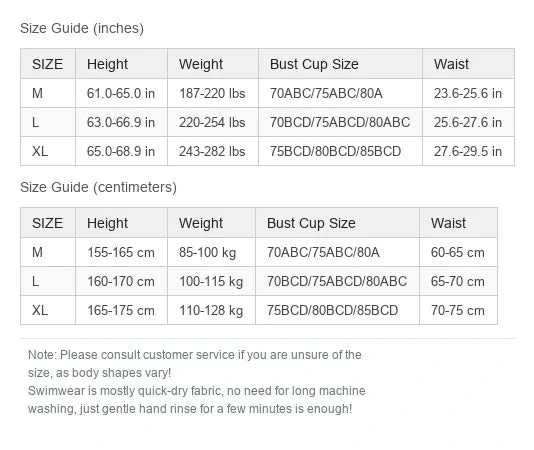
Task: Click the '60-65 cm' waist cell
Action: coord(458,252)
